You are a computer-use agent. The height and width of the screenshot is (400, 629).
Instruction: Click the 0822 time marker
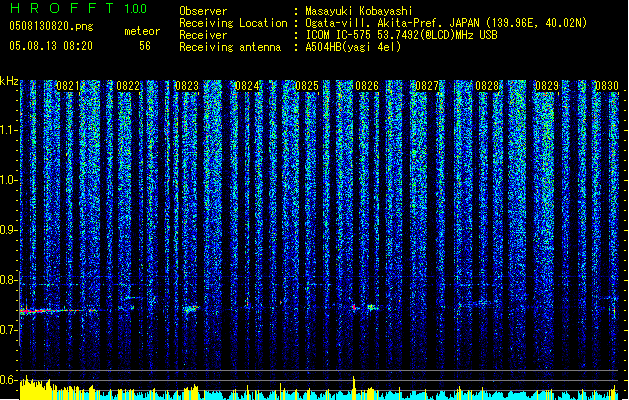128,86
